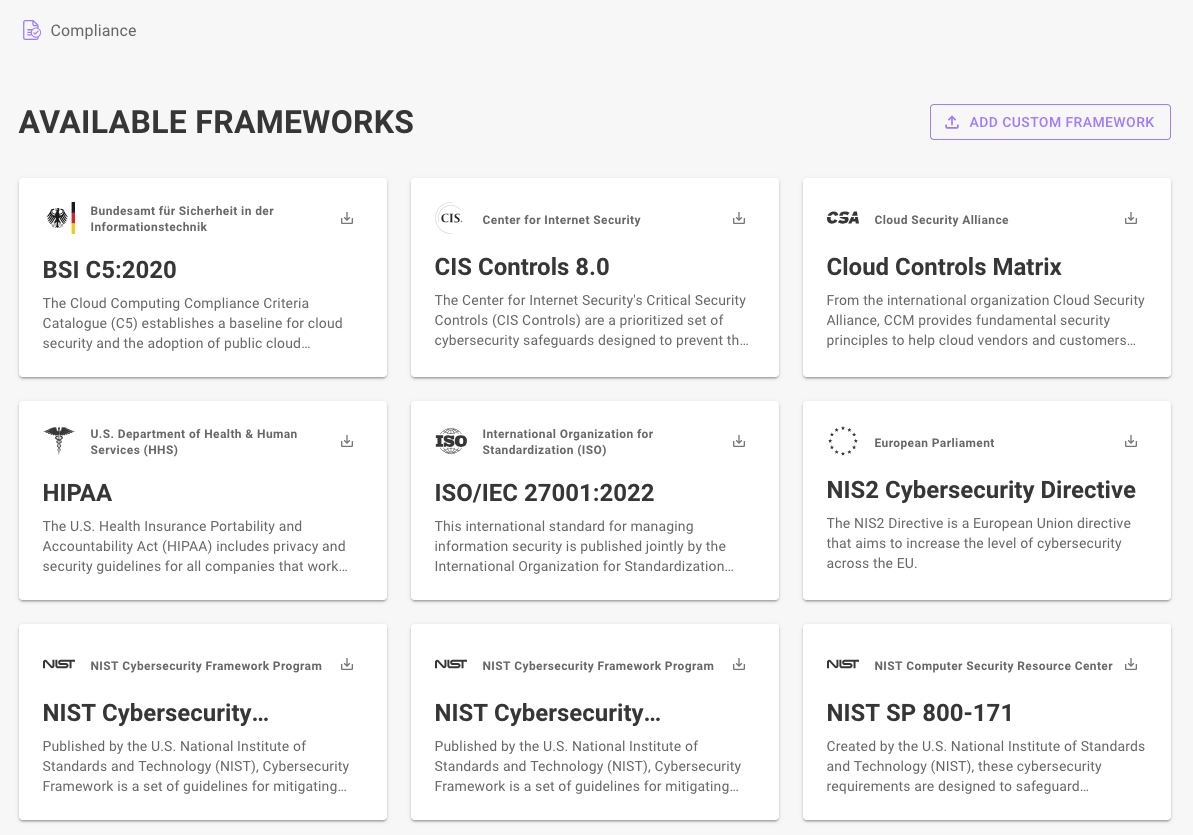Open the NIS2 Cybersecurity Directive title
Image resolution: width=1193 pixels, height=835 pixels.
tap(981, 489)
